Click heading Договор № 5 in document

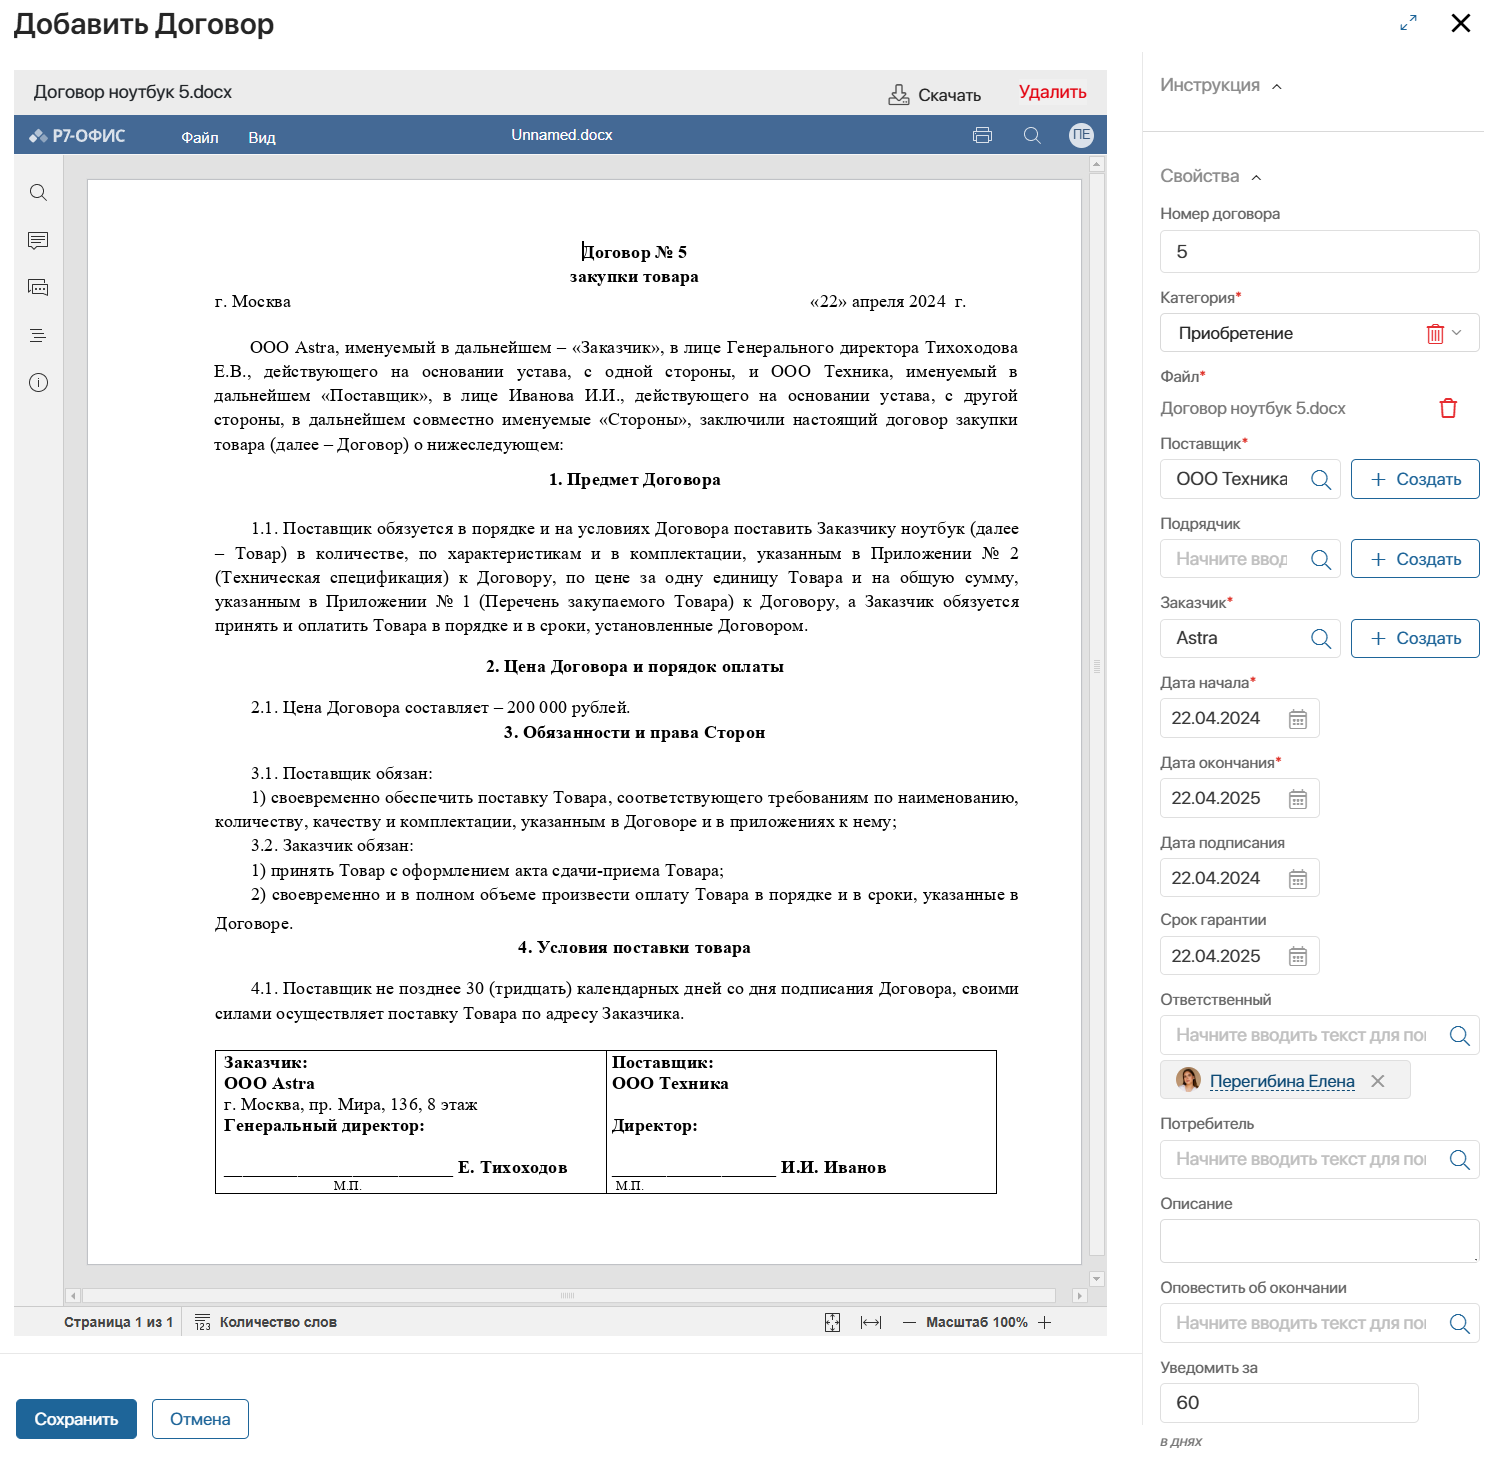(x=634, y=252)
